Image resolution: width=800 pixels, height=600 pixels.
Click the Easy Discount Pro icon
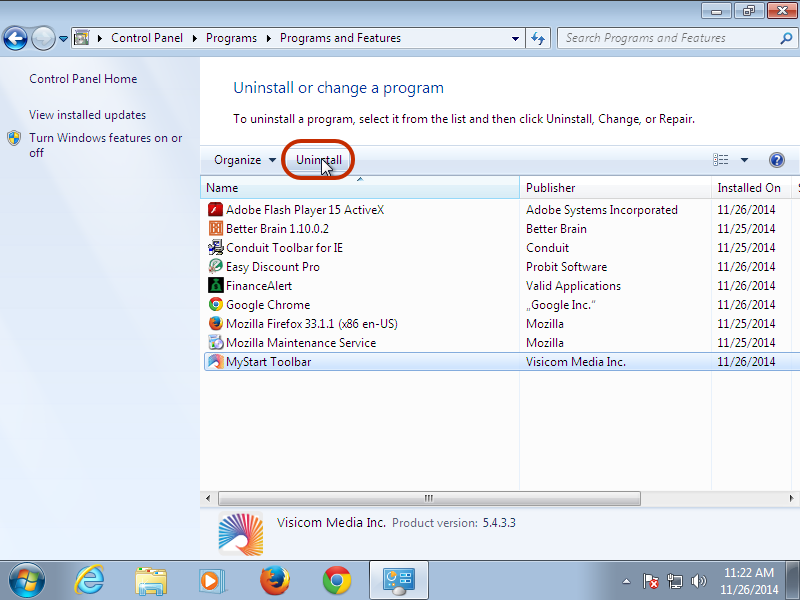click(215, 267)
